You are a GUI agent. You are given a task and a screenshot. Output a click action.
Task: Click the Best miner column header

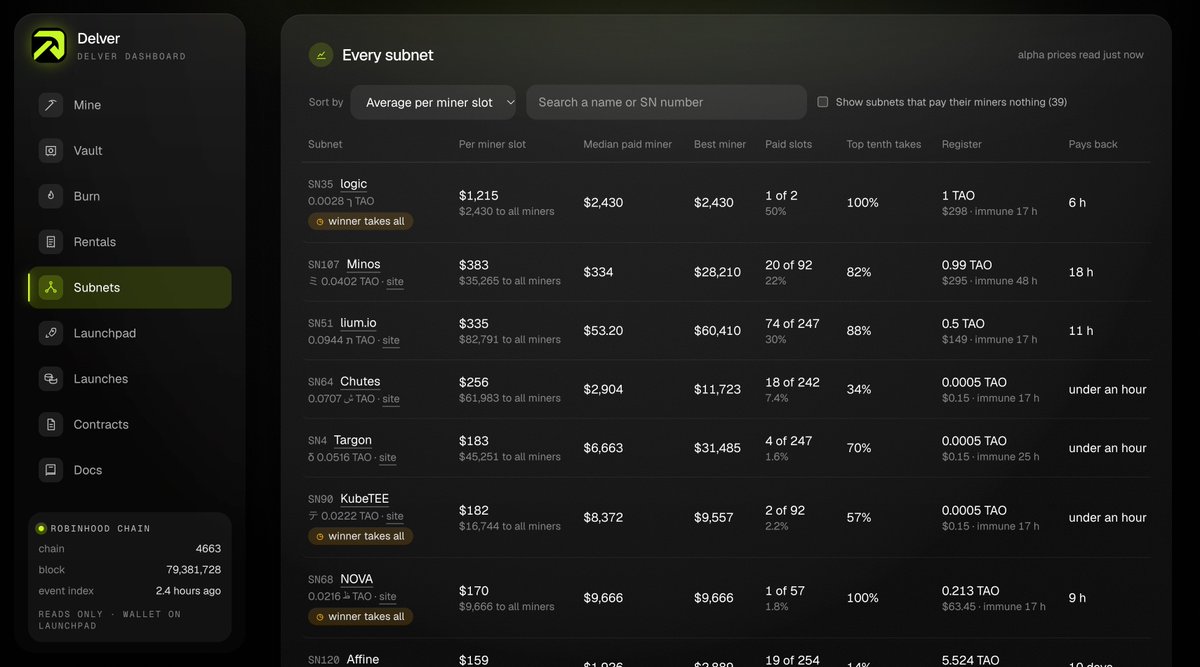(x=720, y=144)
